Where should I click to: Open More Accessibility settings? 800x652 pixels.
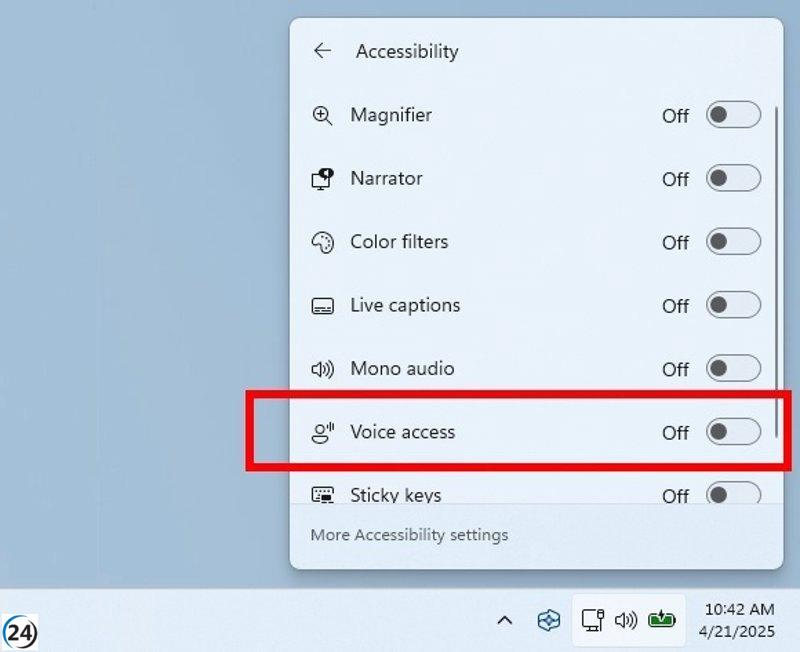(409, 535)
